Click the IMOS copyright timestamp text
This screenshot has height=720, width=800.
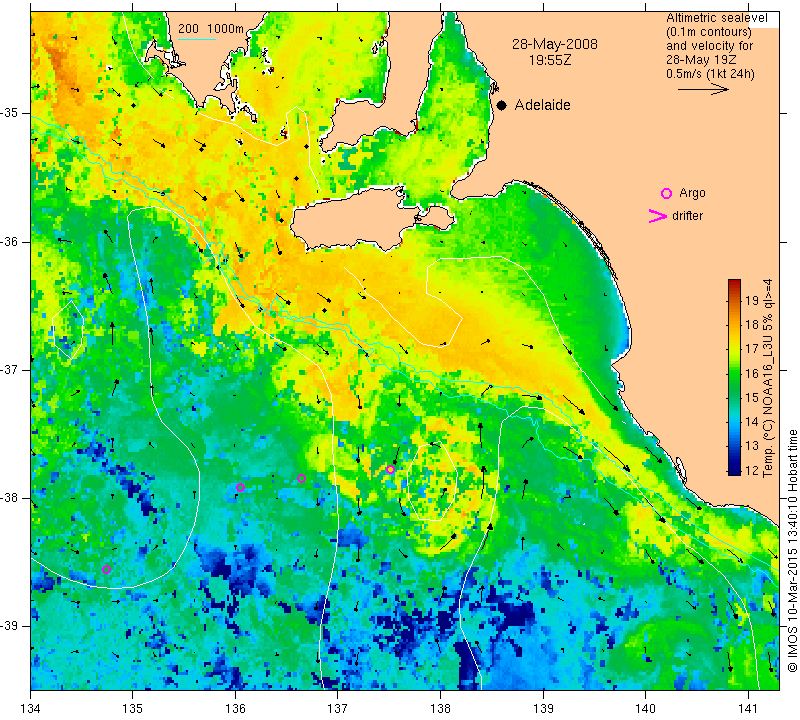click(792, 550)
